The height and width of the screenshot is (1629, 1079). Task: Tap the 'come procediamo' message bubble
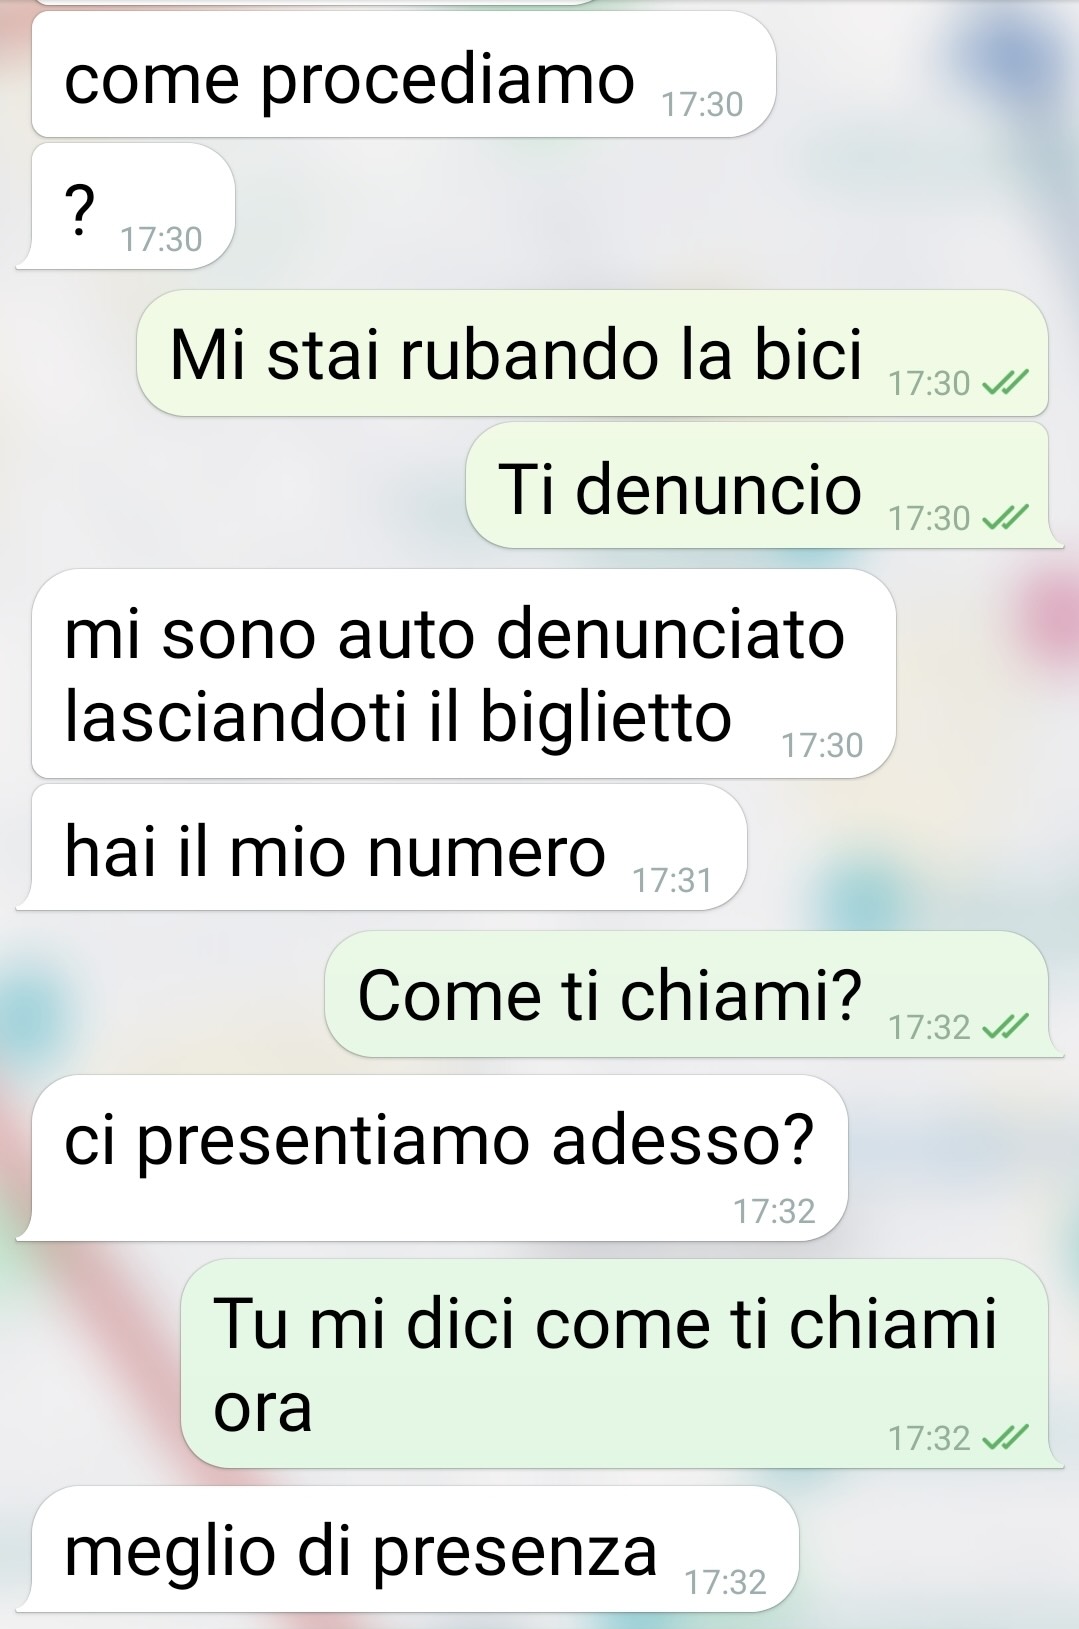pos(404,75)
